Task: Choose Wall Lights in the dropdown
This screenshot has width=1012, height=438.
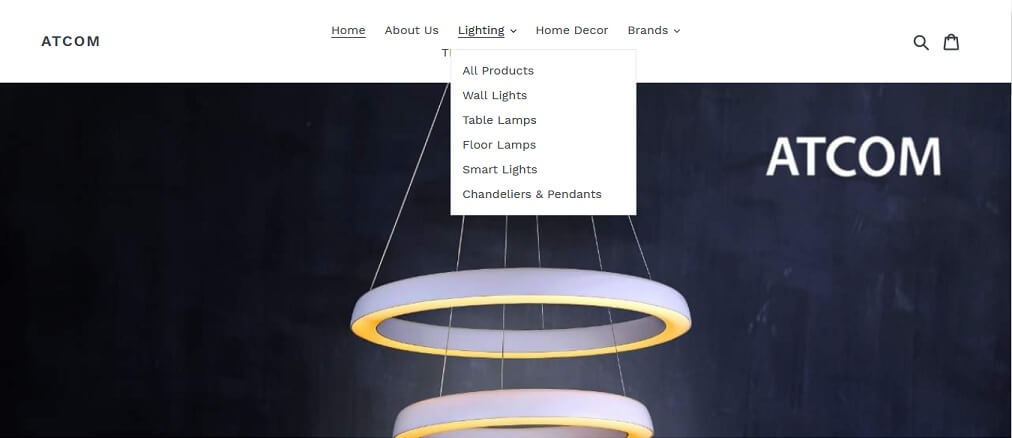Action: (x=495, y=95)
